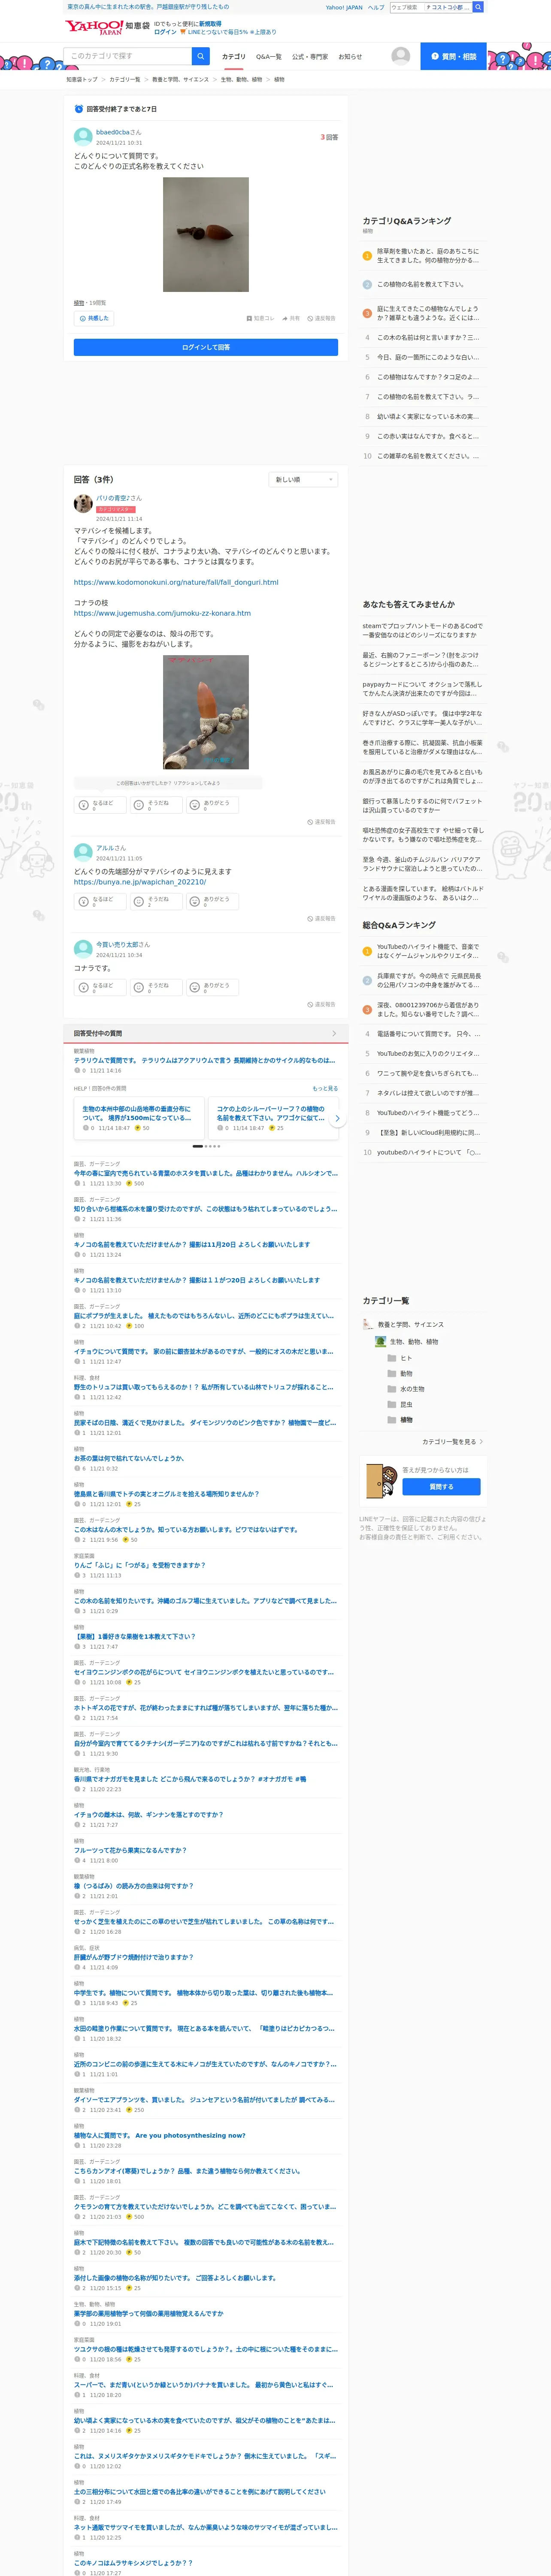
Task: Select the 公式・専門家 tab
Action: [x=310, y=57]
